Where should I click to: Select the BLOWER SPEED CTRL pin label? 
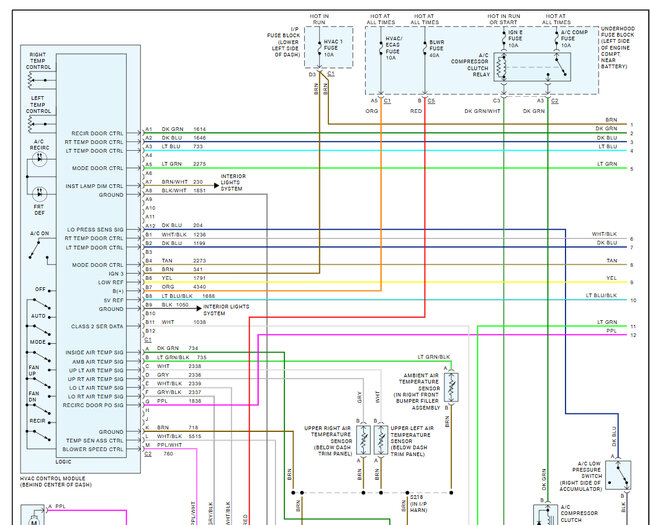[x=93, y=449]
